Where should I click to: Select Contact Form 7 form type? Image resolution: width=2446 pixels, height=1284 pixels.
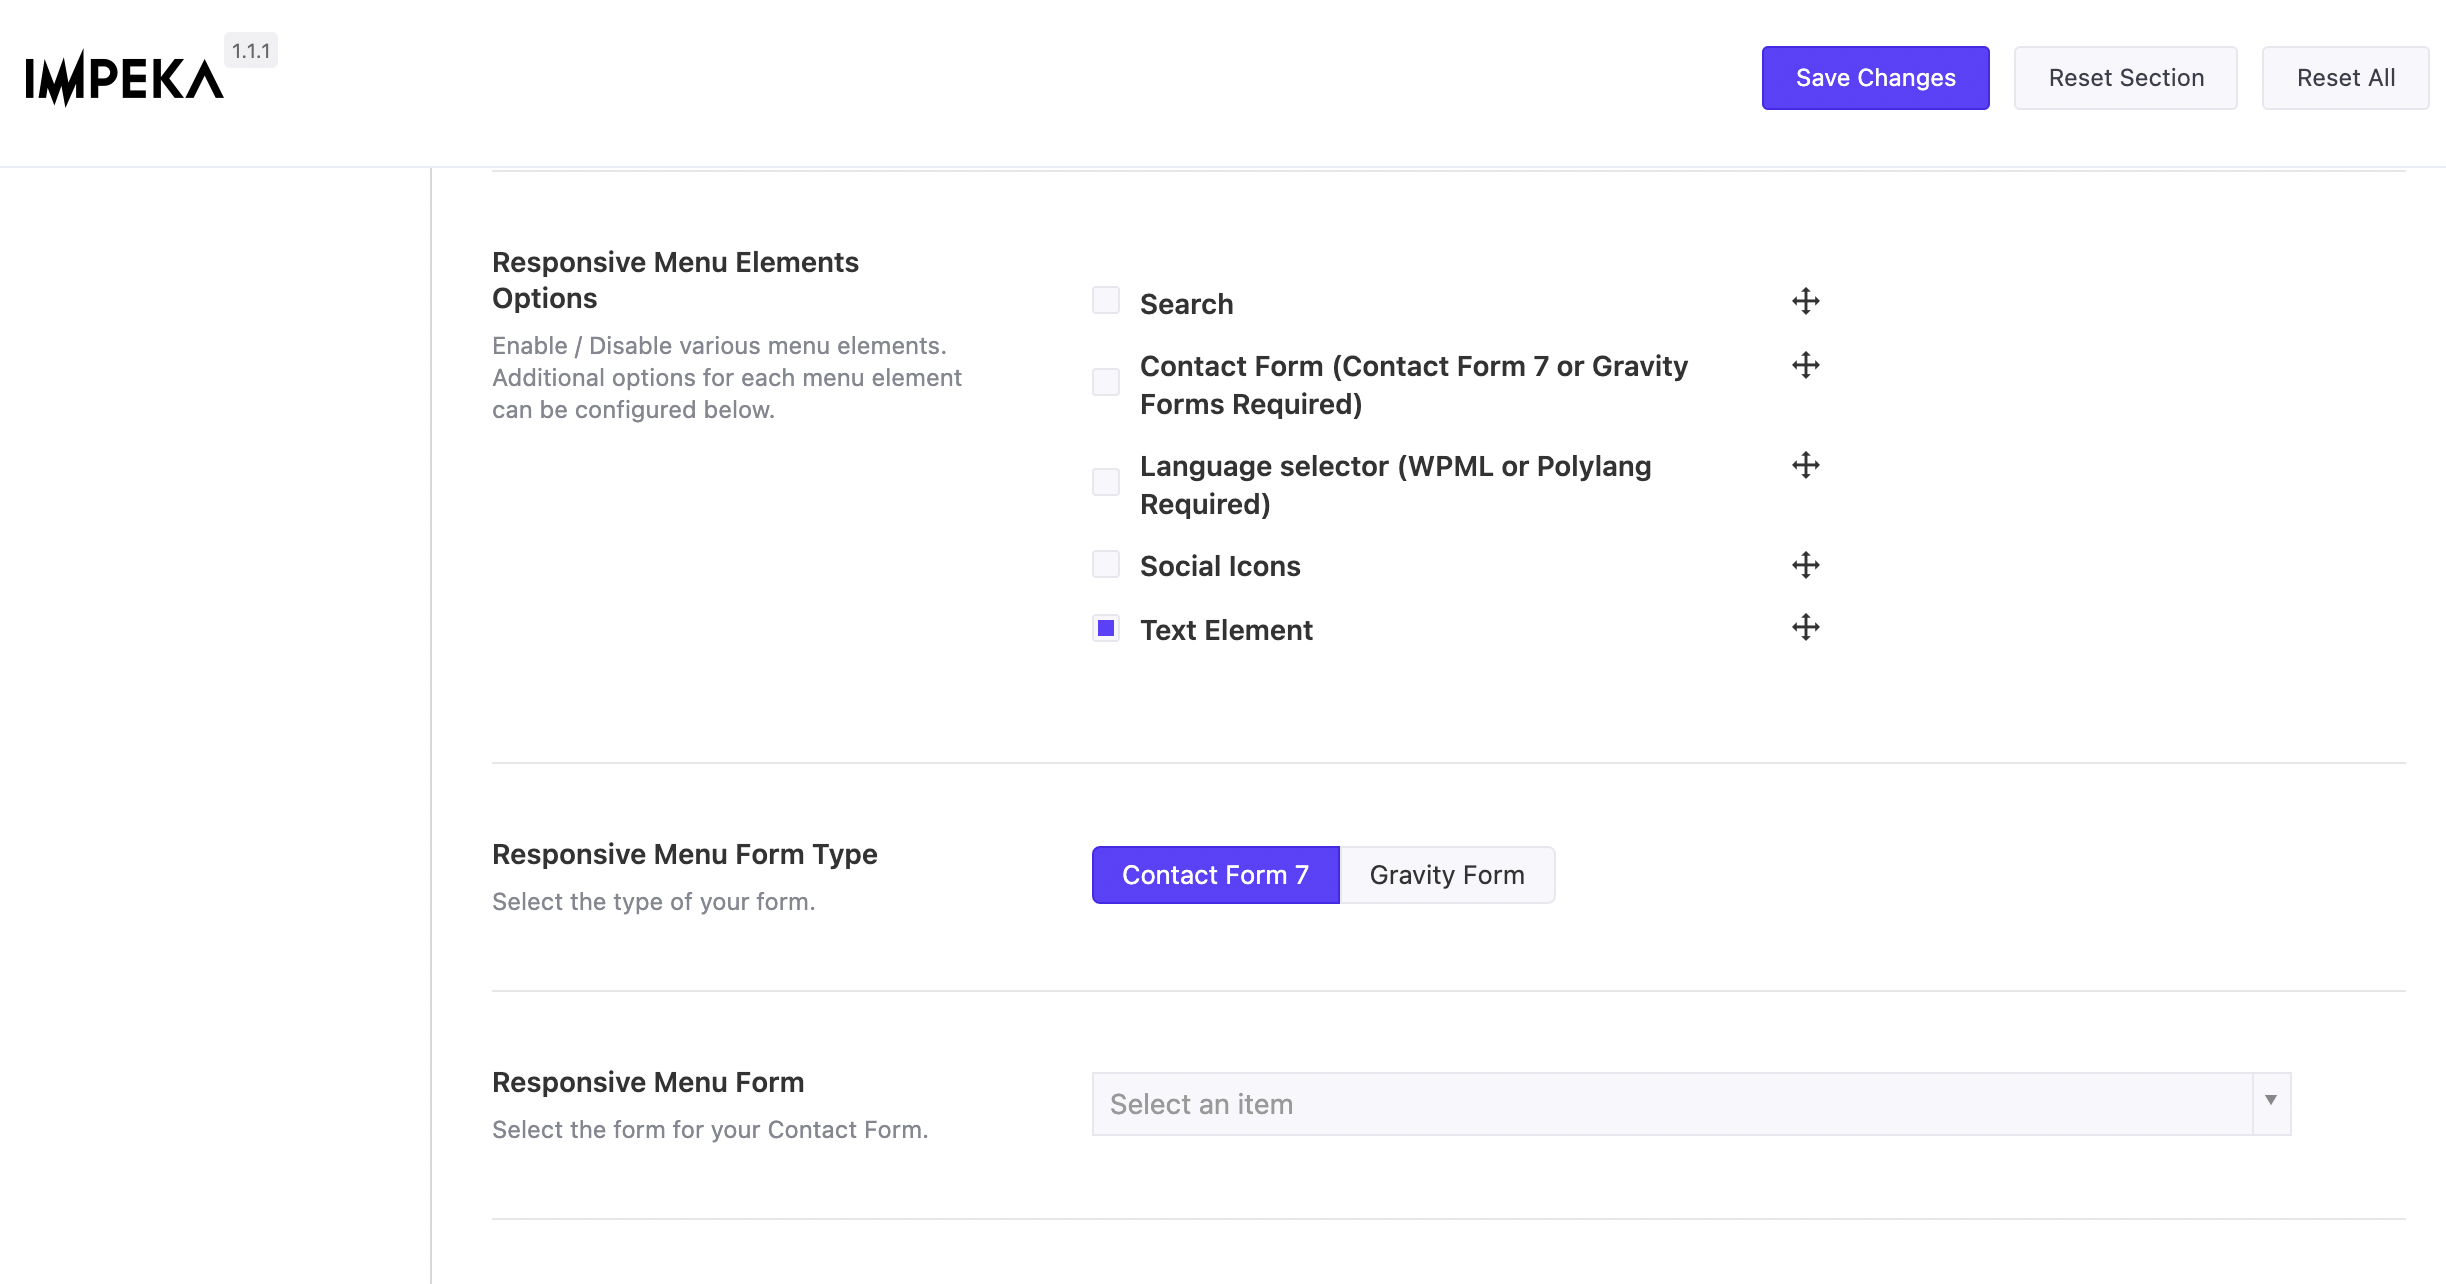pos(1215,875)
